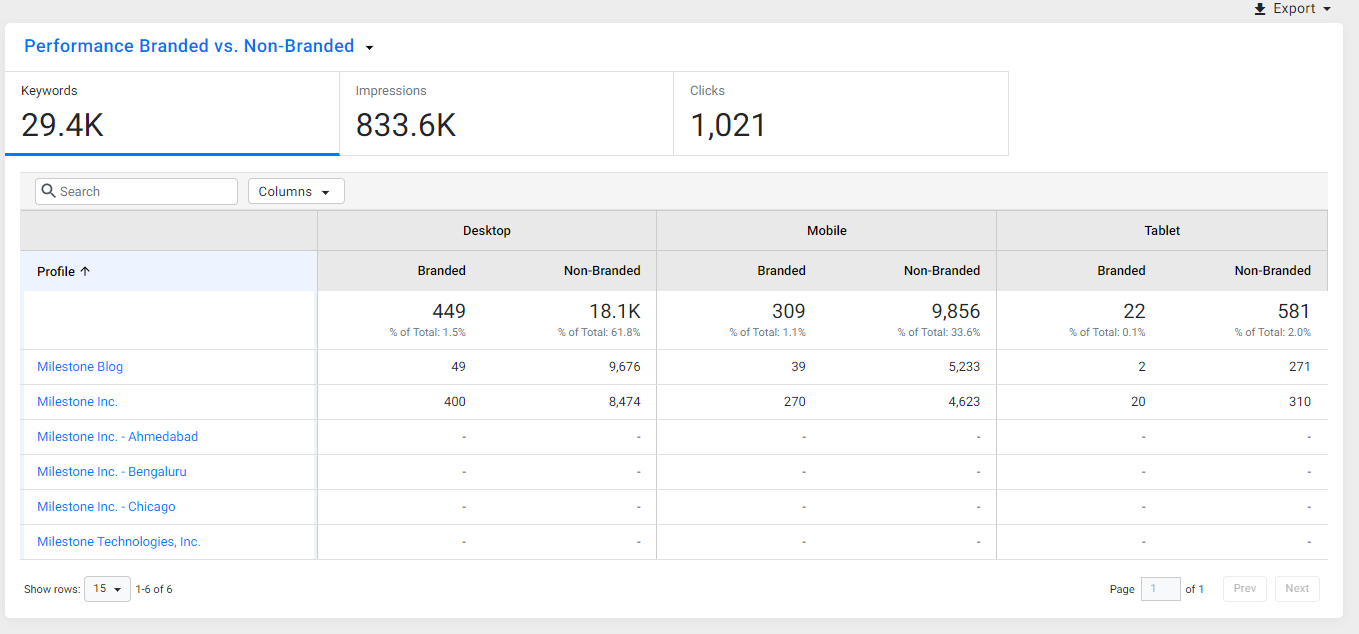Switch to the Clicks tab
The height and width of the screenshot is (634, 1359).
click(x=841, y=113)
